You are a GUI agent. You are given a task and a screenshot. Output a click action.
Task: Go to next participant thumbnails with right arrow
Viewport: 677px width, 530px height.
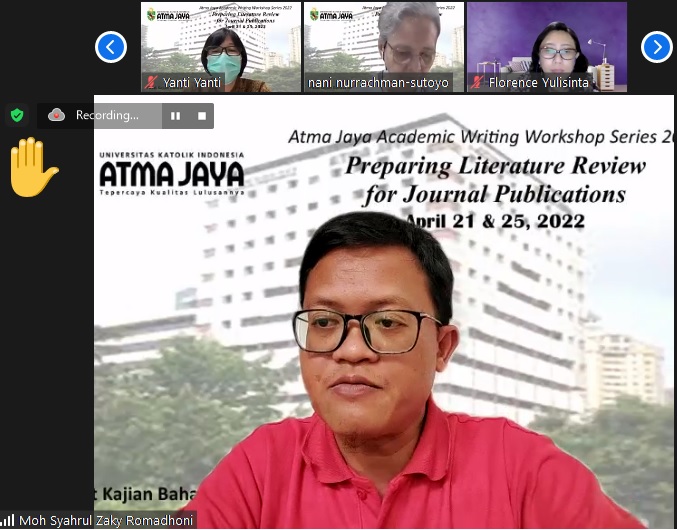(x=657, y=47)
